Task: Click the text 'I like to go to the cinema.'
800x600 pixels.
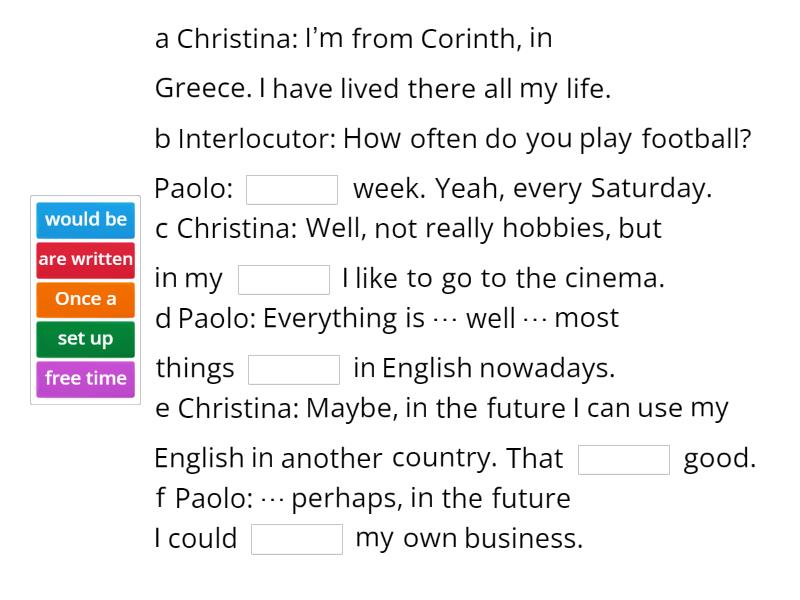Action: point(503,279)
